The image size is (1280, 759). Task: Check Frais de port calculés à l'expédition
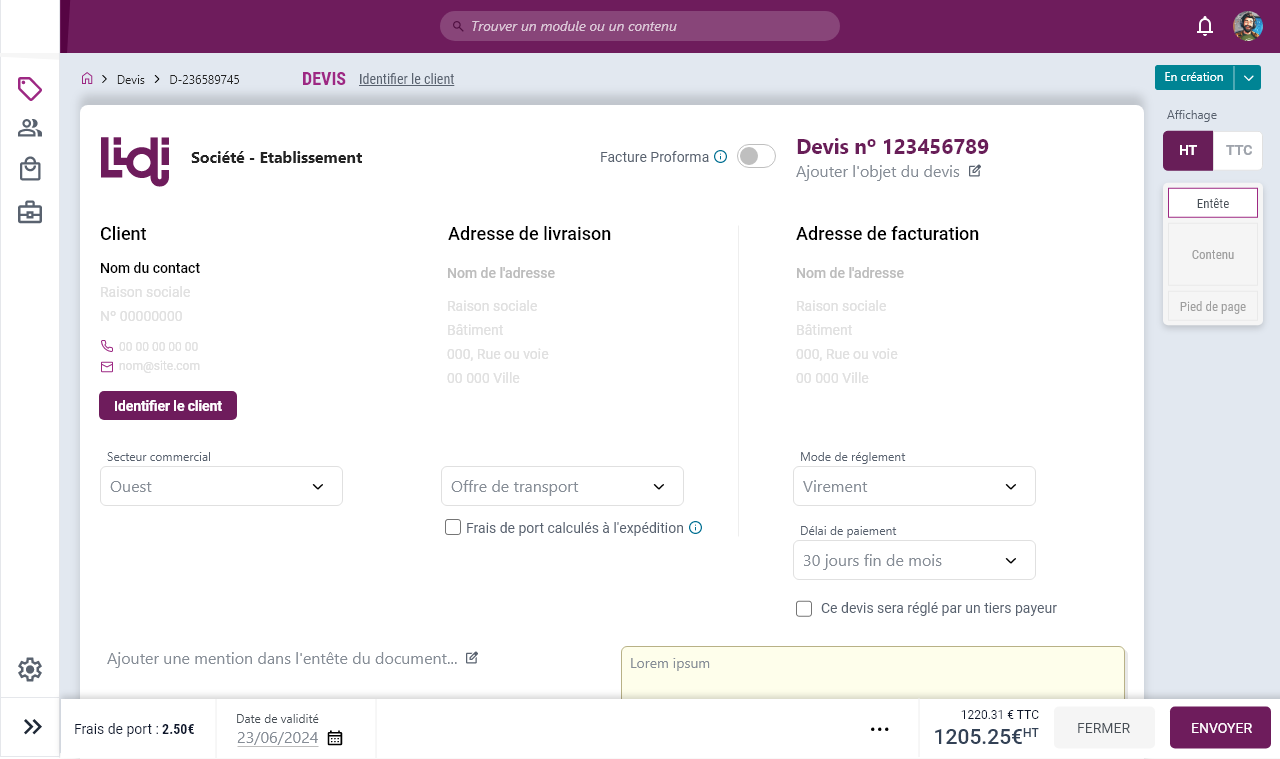click(x=453, y=528)
